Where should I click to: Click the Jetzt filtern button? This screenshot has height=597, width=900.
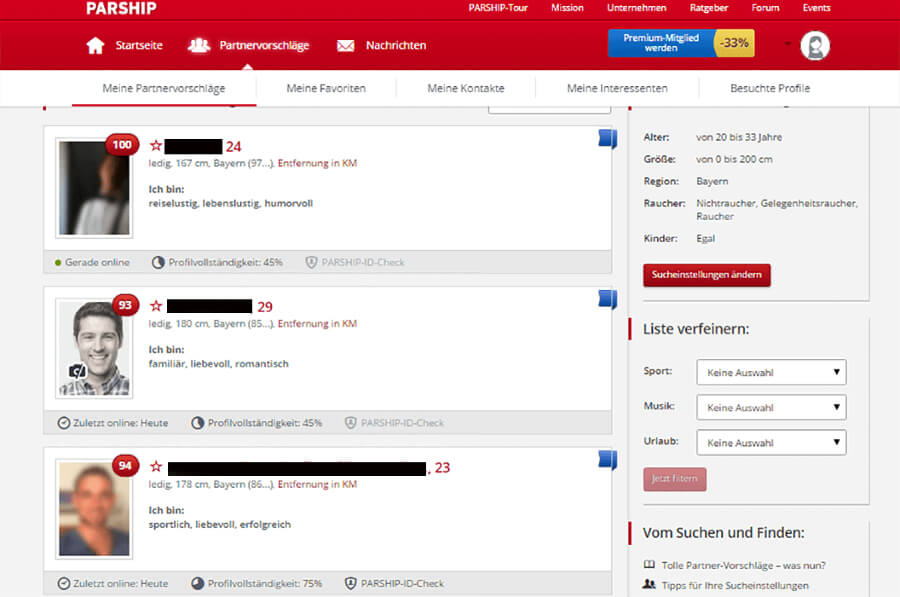pos(674,479)
